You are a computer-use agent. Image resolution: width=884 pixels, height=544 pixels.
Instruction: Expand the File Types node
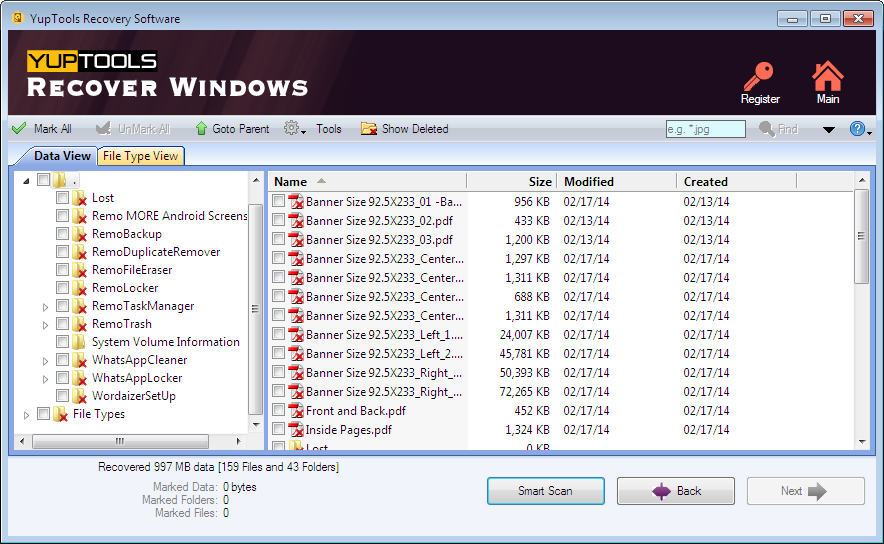coord(26,415)
